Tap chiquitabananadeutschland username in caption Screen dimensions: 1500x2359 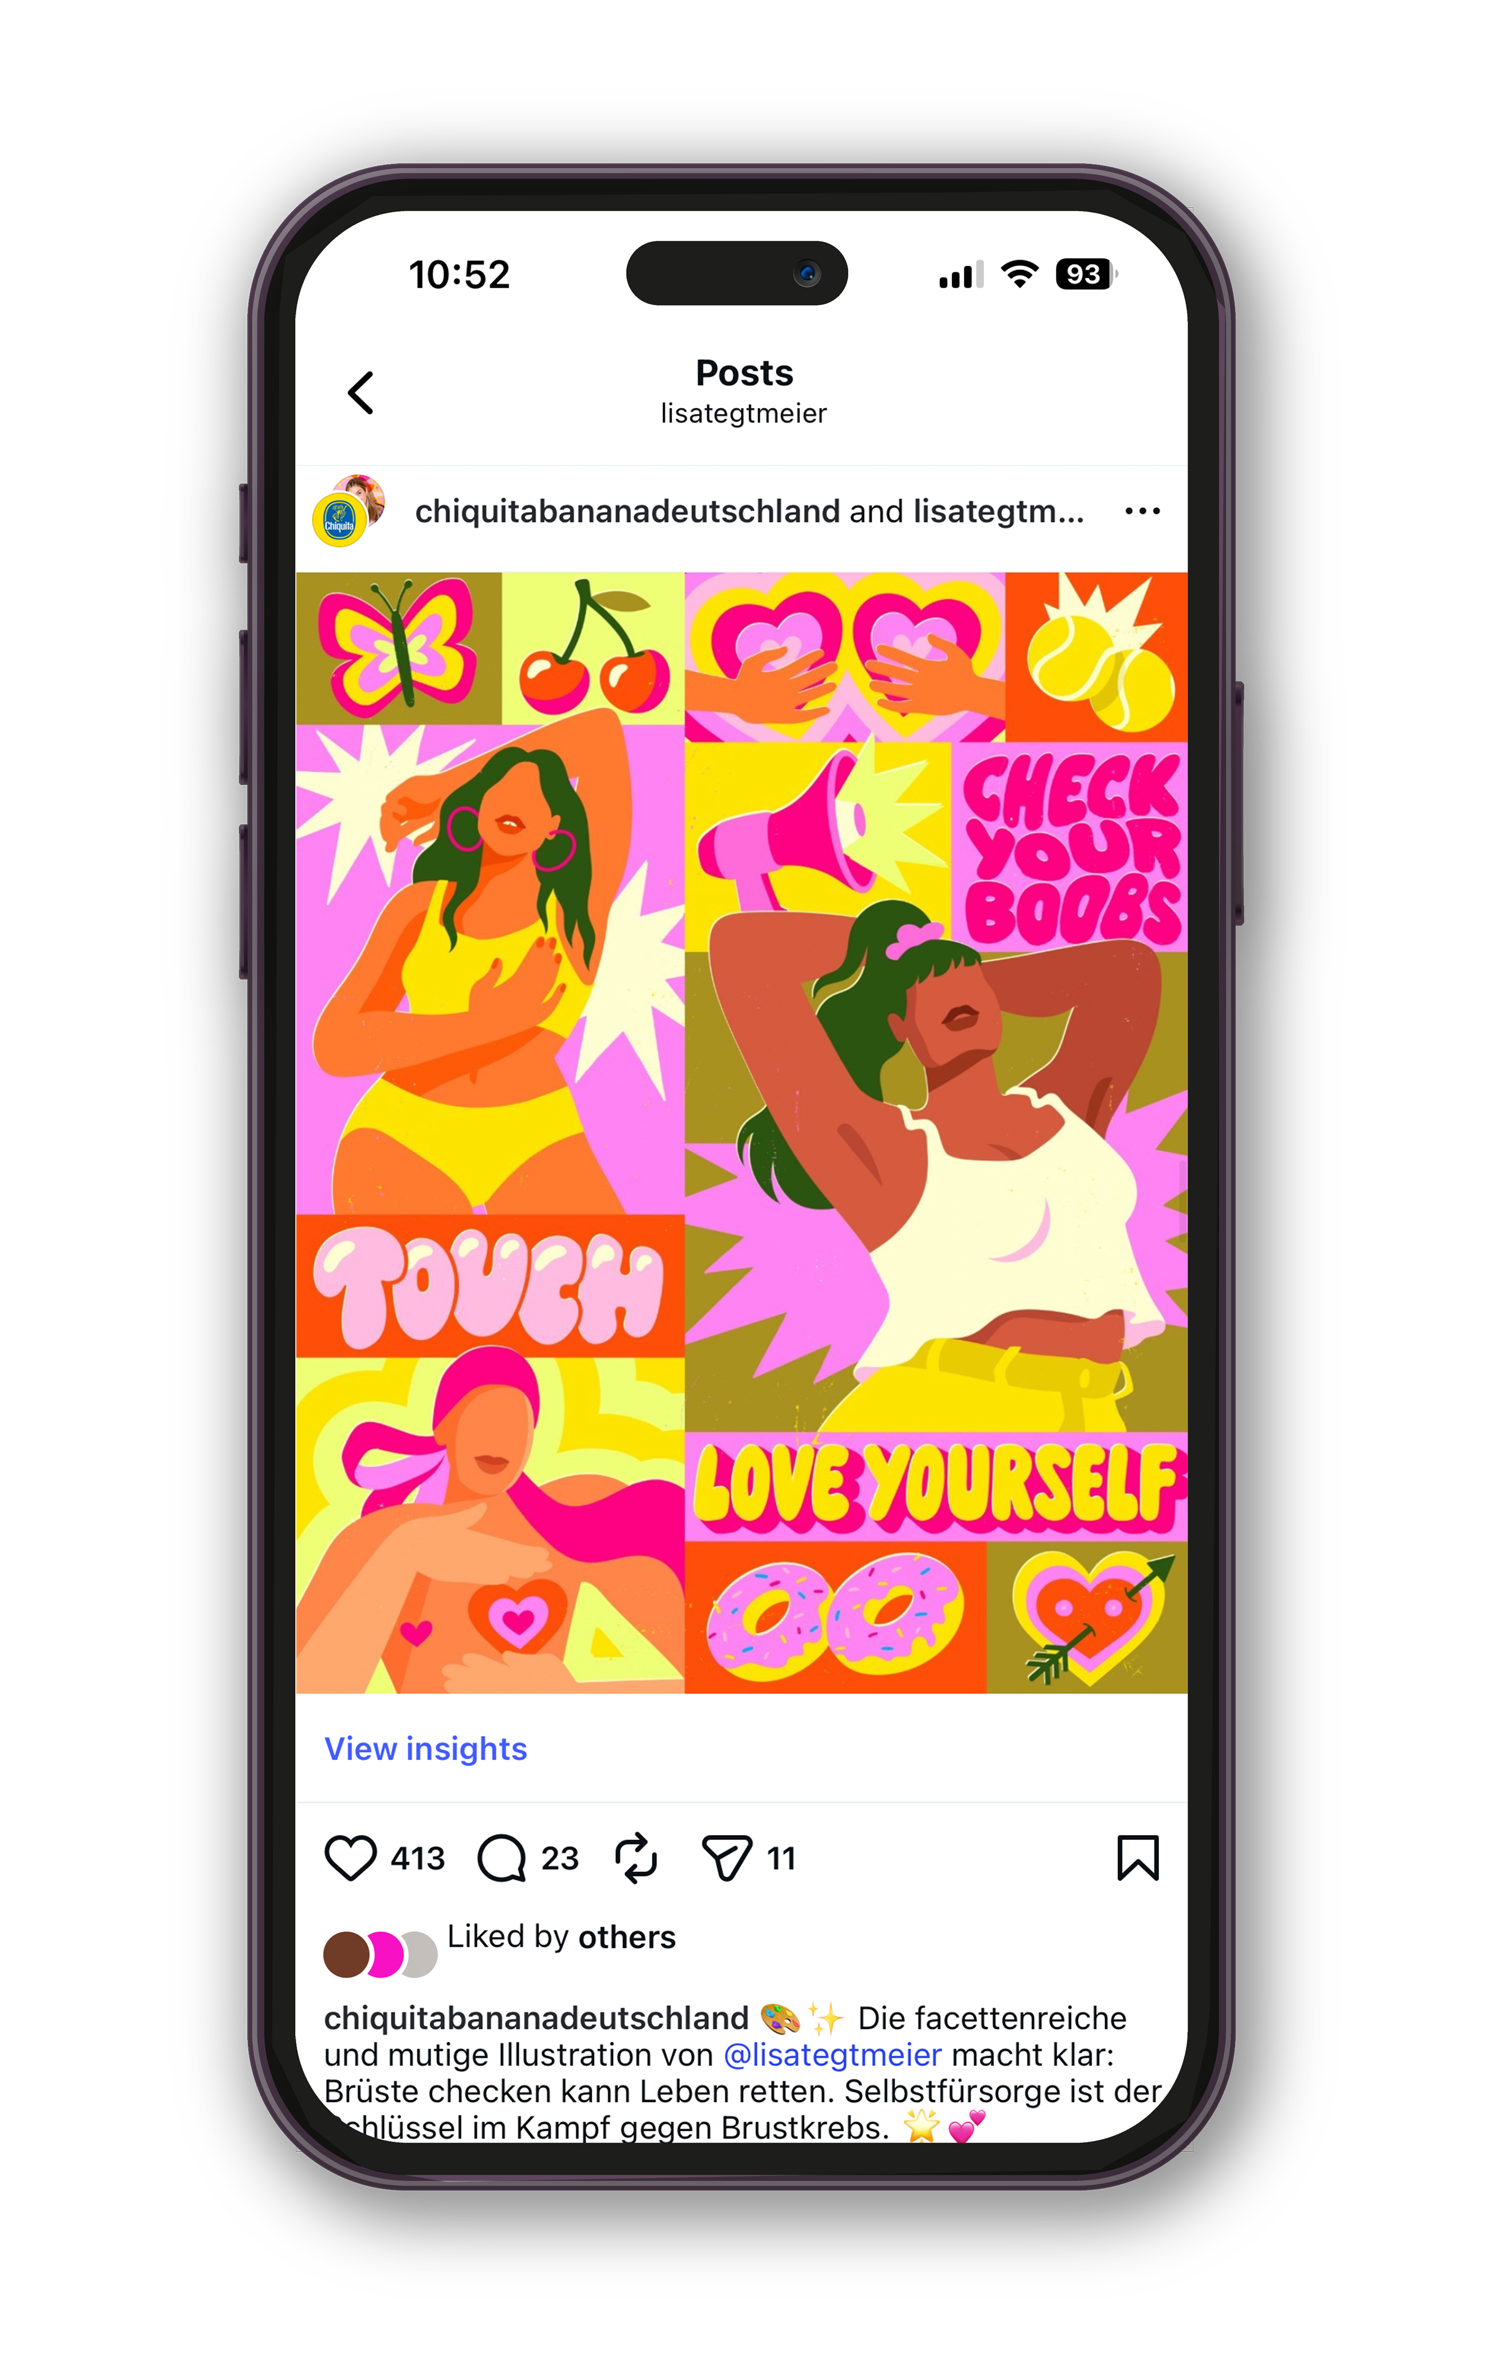(x=536, y=2018)
